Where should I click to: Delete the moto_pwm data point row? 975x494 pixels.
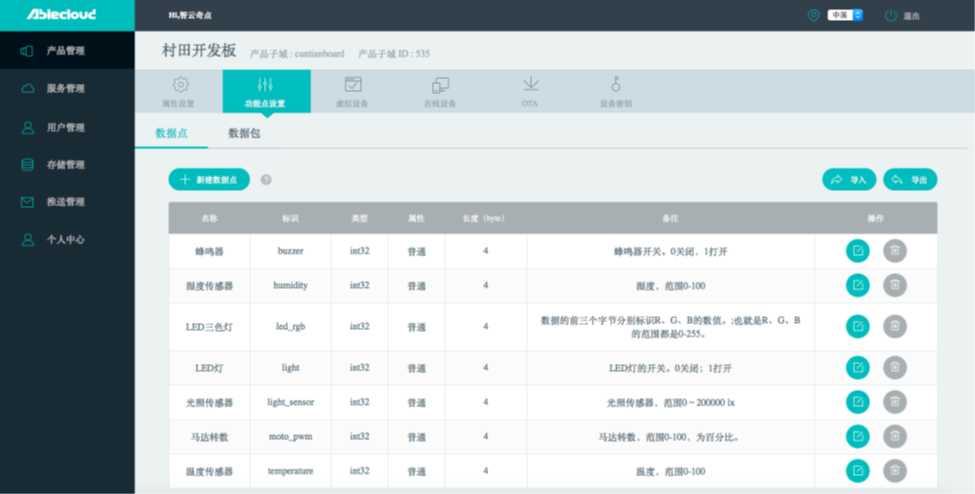(x=895, y=436)
